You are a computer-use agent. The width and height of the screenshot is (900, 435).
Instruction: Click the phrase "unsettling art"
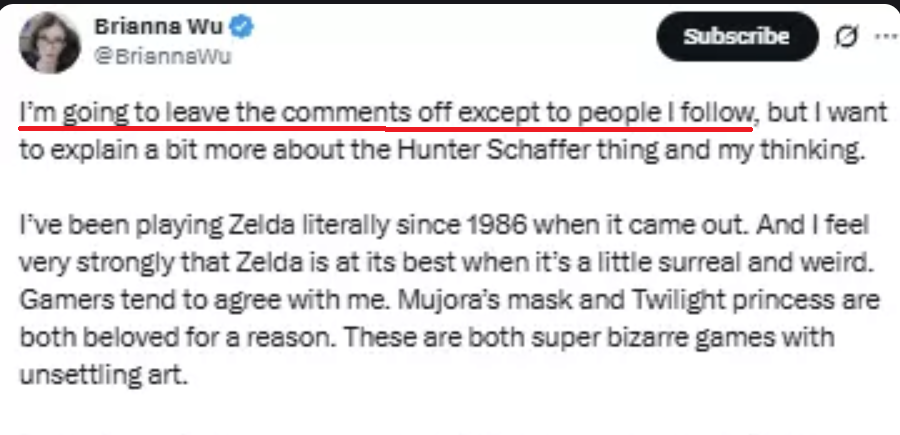(103, 376)
